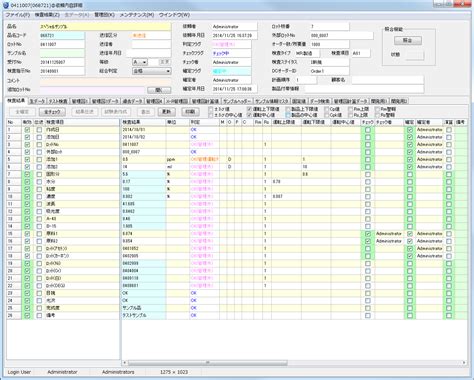This screenshot has width=474, height=380.
Task: Click the 'A01' value field
Action: tap(361, 53)
